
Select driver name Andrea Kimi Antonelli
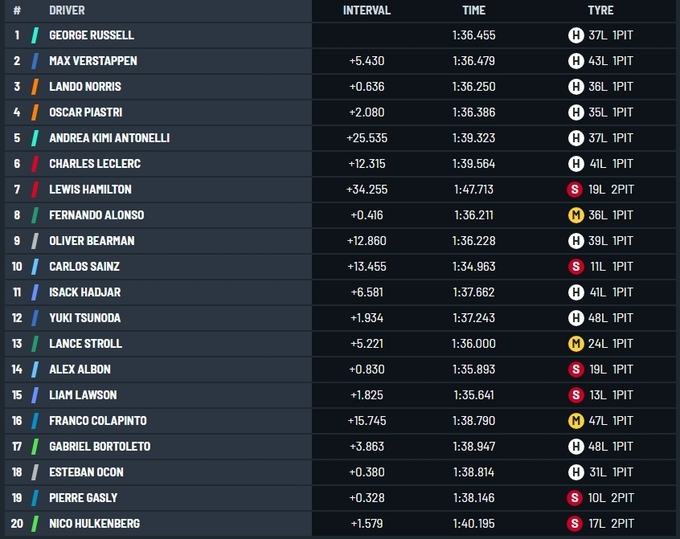tap(109, 138)
